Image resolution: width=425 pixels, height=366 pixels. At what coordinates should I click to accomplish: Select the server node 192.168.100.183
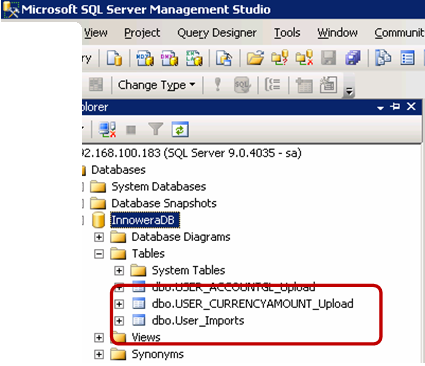(192, 153)
